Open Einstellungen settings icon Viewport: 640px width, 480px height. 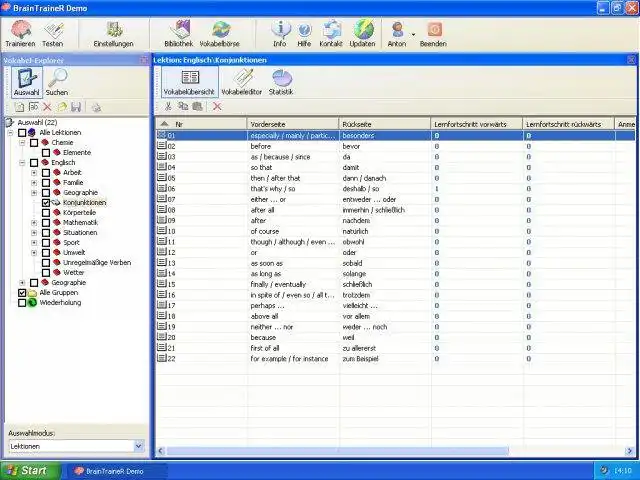tap(113, 33)
